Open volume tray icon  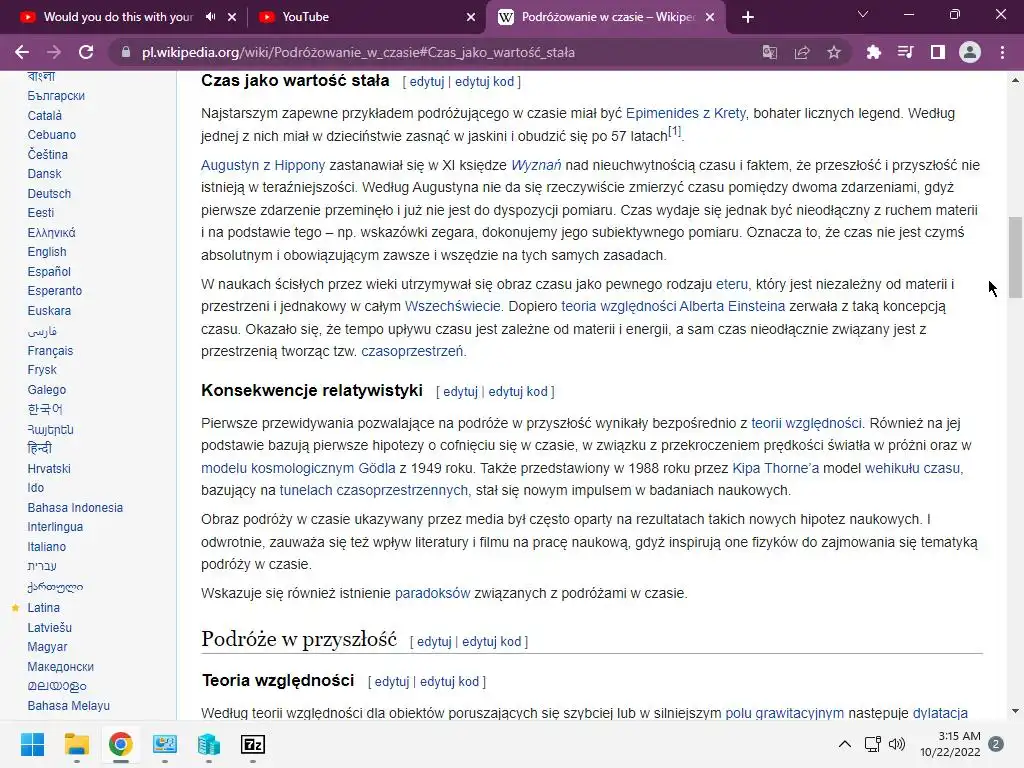[x=897, y=744]
